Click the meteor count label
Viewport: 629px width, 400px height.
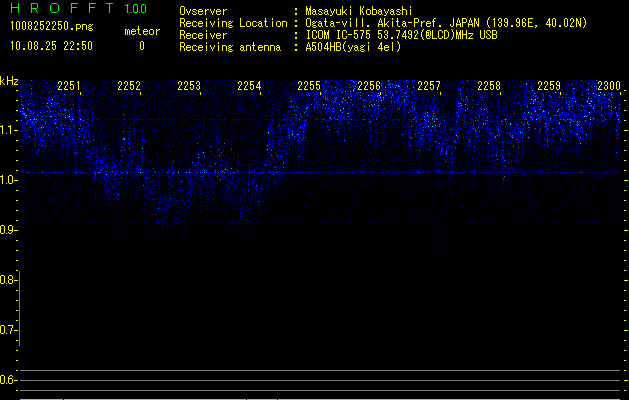[142, 31]
